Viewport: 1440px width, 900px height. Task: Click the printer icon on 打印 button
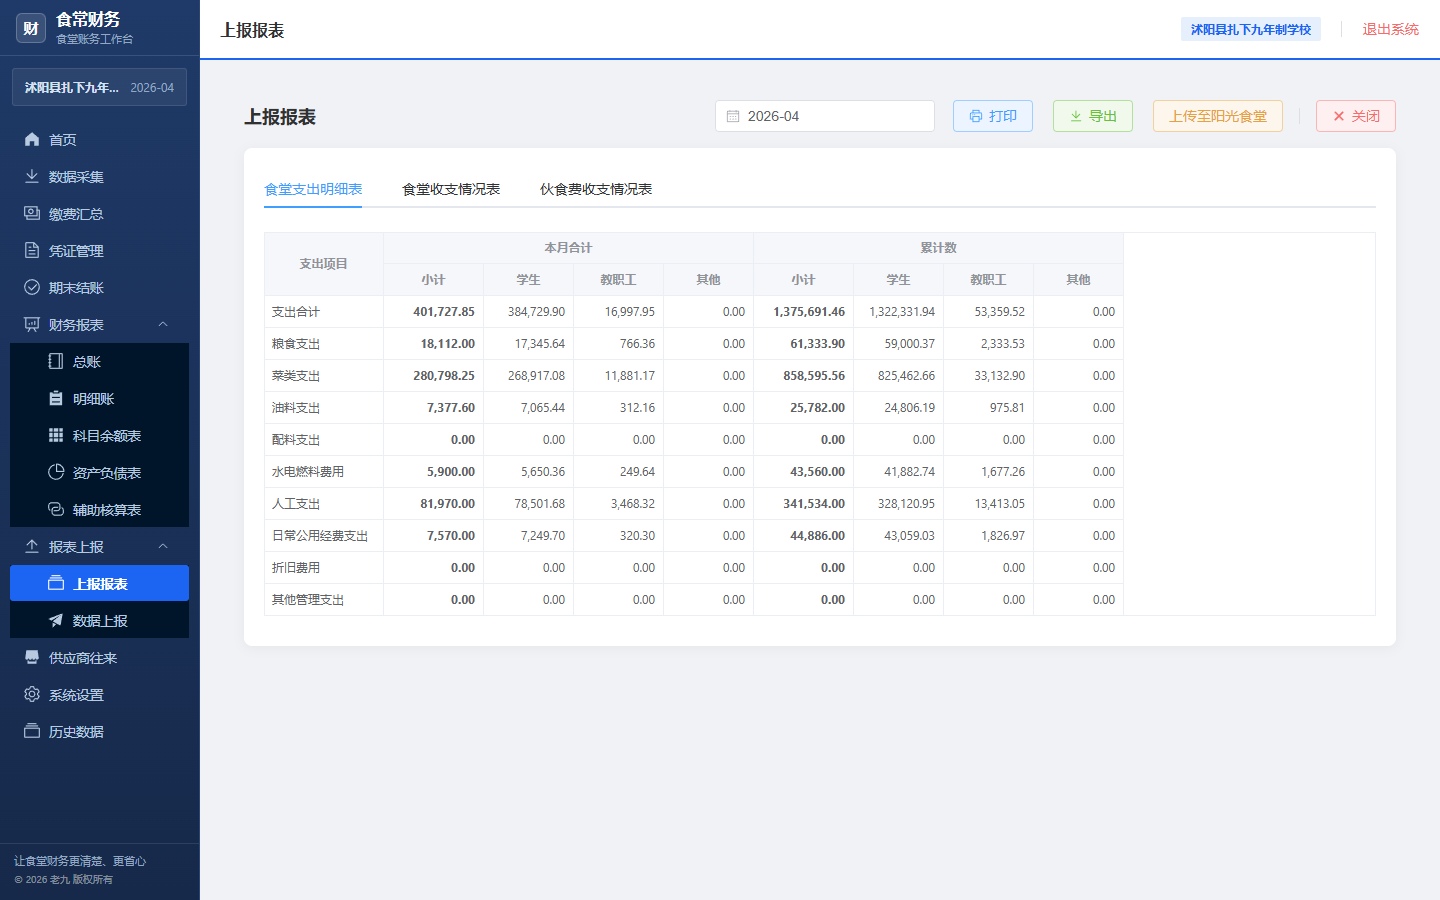975,116
